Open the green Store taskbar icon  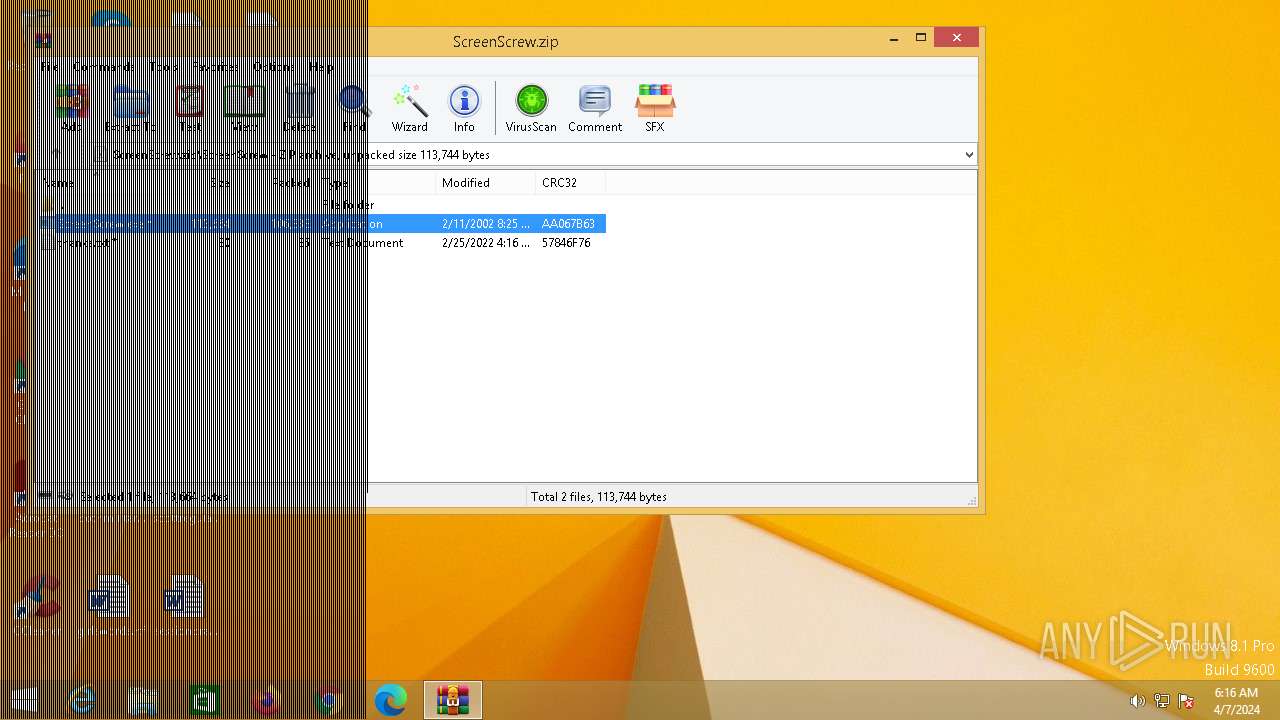205,701
